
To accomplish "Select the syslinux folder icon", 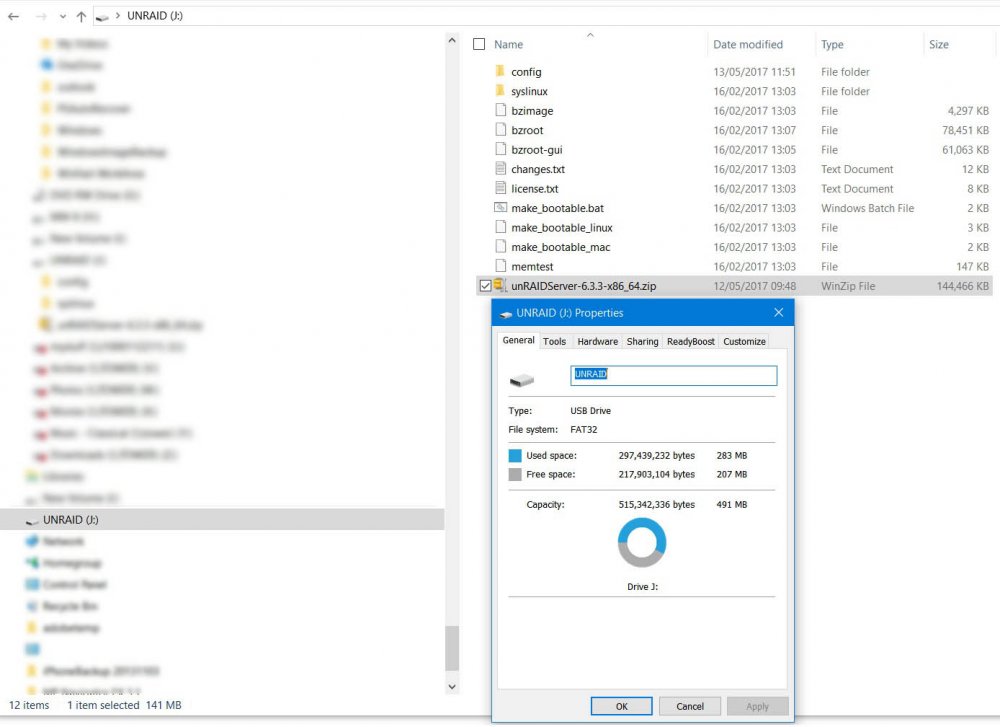I will (x=501, y=91).
